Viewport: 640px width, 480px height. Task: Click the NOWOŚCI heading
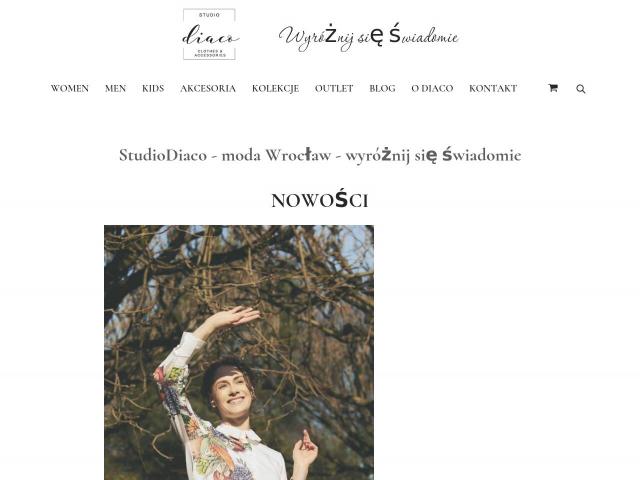320,200
